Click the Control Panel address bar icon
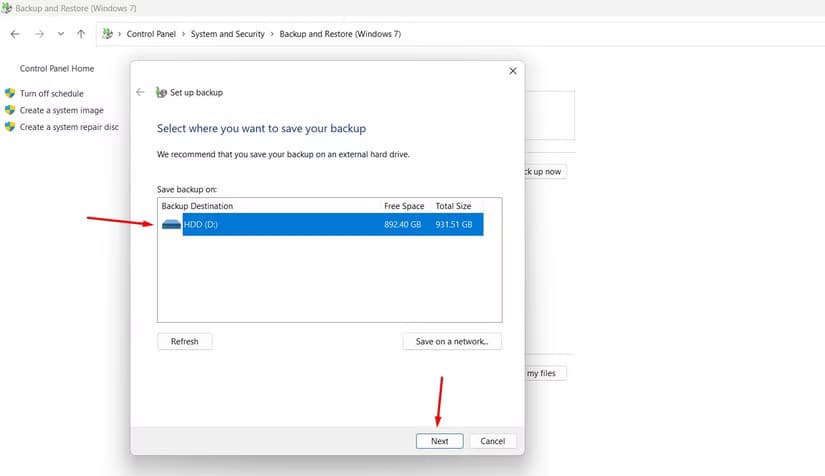 tap(107, 34)
